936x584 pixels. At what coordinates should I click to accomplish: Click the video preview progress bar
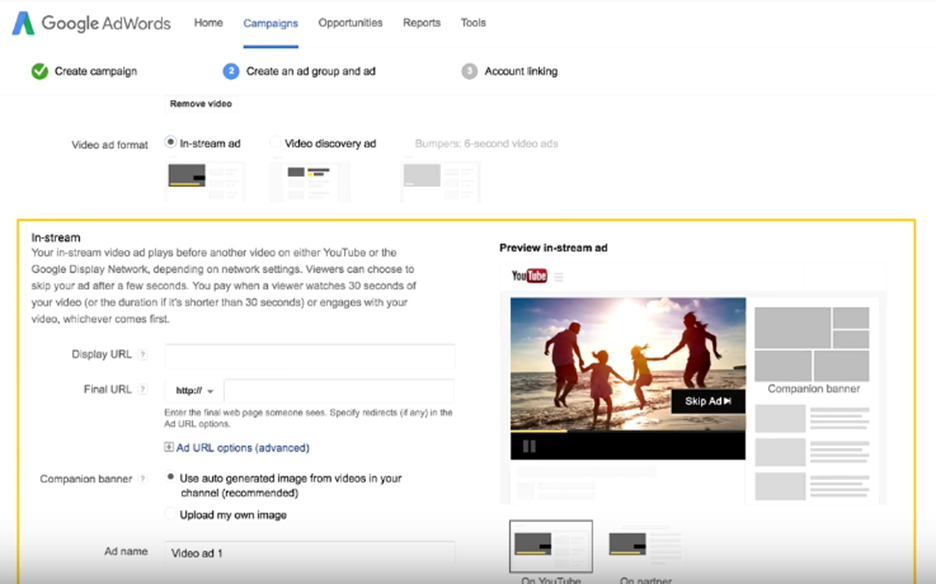point(627,432)
